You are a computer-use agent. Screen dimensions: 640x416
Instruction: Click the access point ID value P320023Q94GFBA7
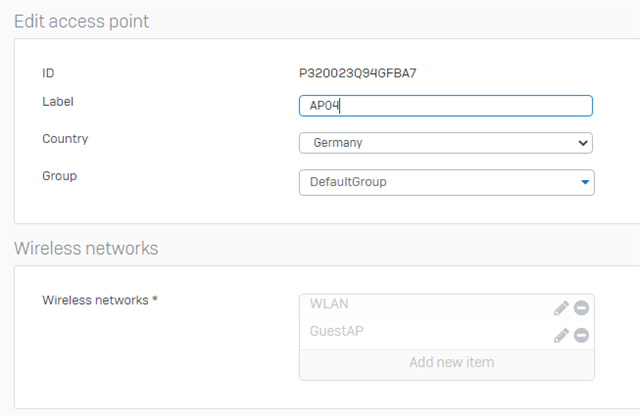358,73
